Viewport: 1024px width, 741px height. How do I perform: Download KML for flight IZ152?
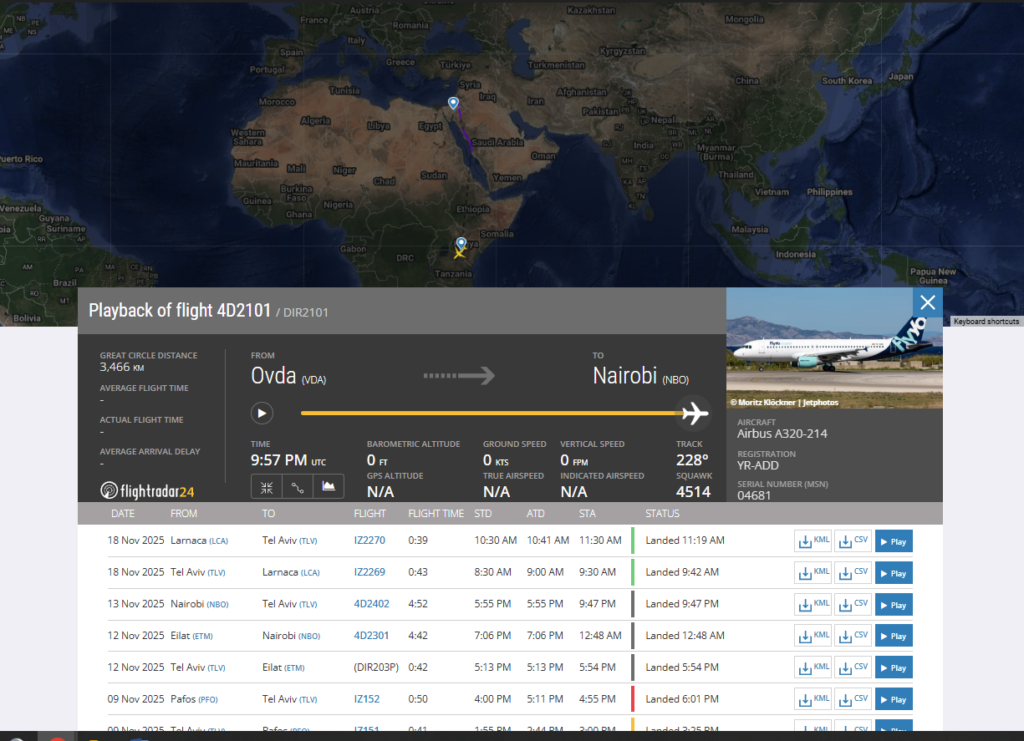pyautogui.click(x=813, y=699)
